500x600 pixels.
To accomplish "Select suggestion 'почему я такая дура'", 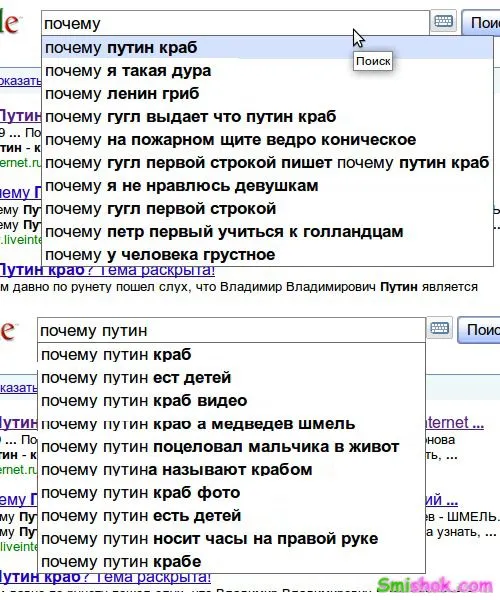I will click(x=267, y=71).
